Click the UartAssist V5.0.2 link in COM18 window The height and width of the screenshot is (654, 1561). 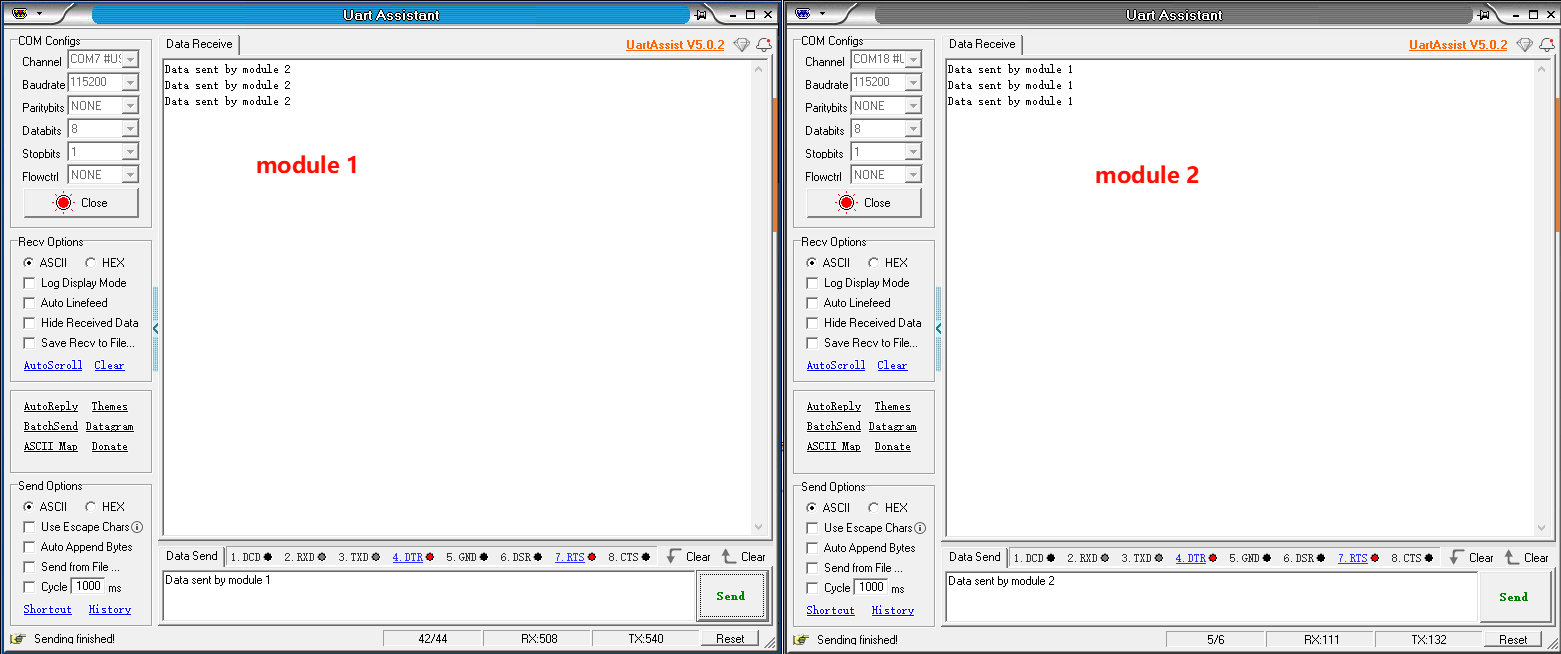point(1458,45)
